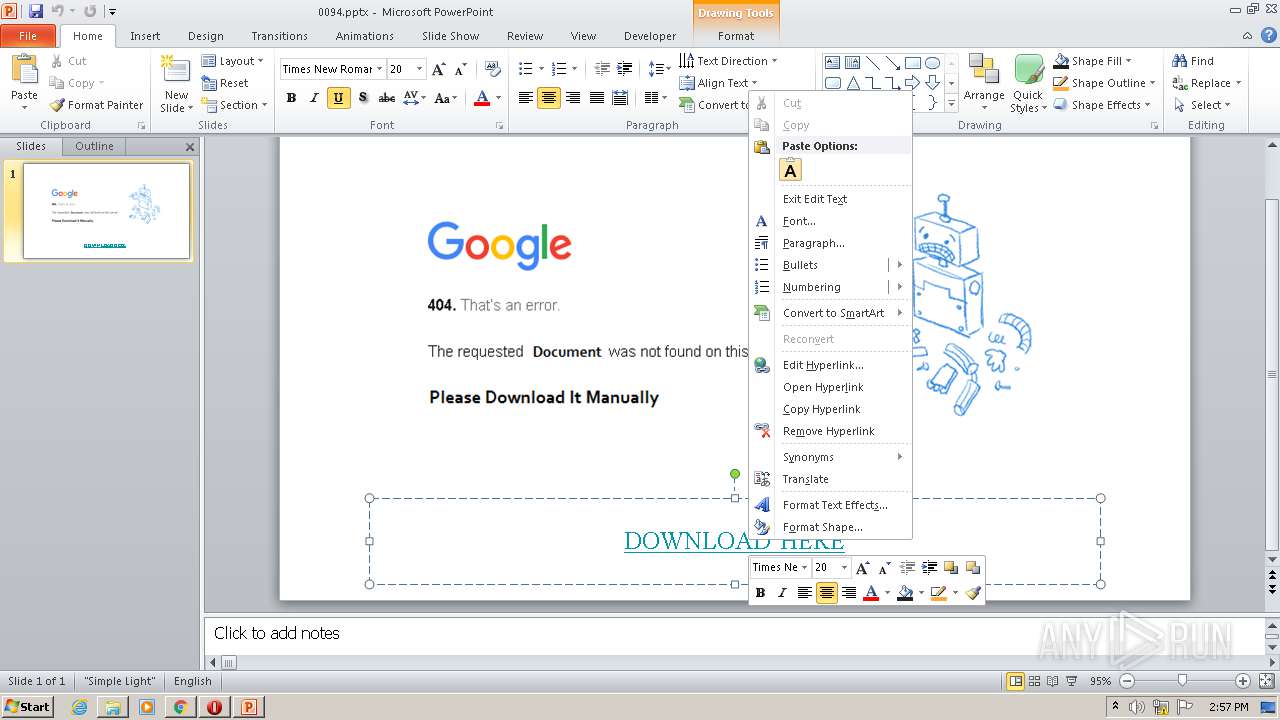Viewport: 1280px width, 720px height.
Task: Choose Edit Hyperlink from context menu
Action: tap(823, 365)
